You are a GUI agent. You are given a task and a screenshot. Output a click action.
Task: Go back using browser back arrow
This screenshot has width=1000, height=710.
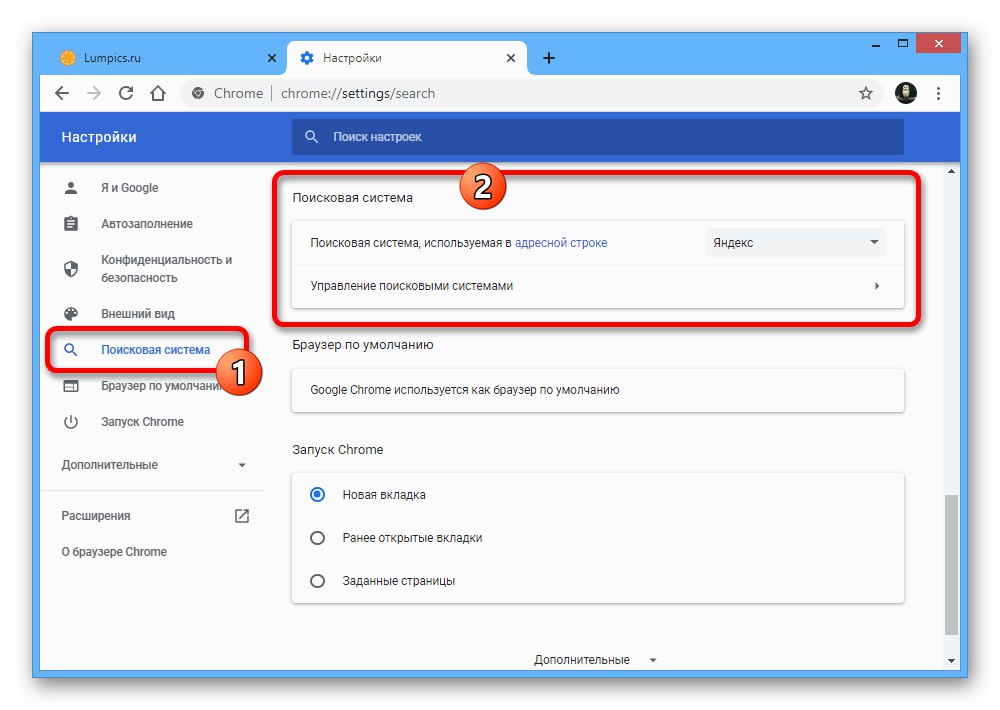[62, 94]
